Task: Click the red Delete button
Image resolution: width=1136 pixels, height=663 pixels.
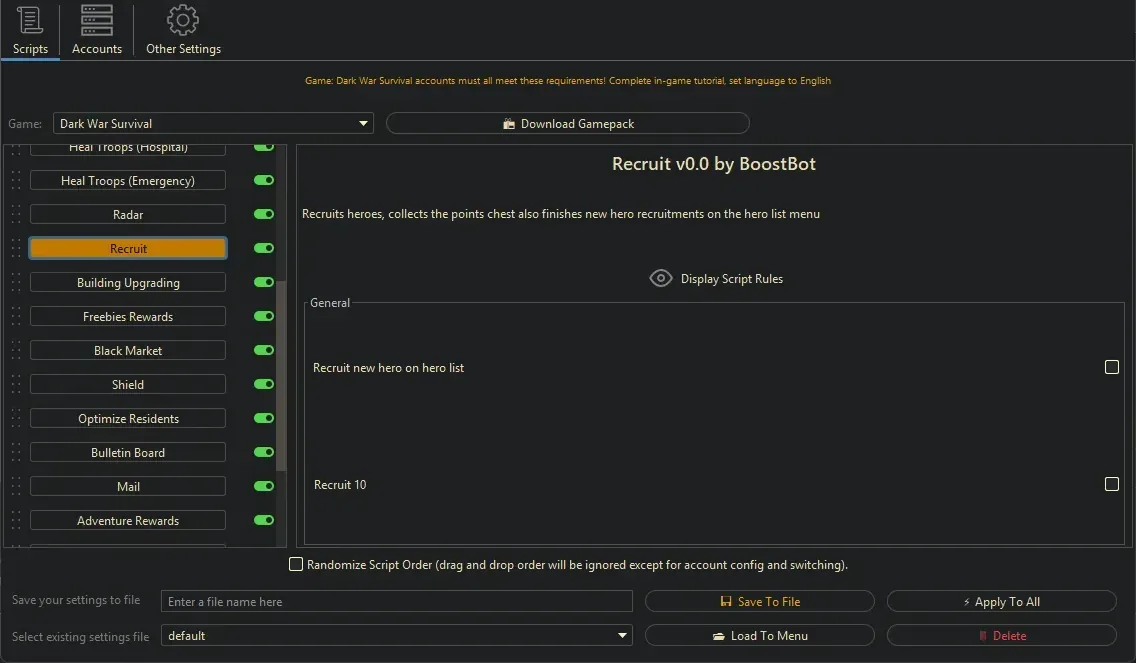Action: pyautogui.click(x=1001, y=635)
